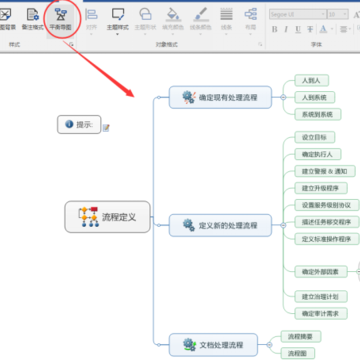Viewport: 360px width, 360px height.
Task: Open the 备注格式 notes format tool
Action: pos(33,19)
